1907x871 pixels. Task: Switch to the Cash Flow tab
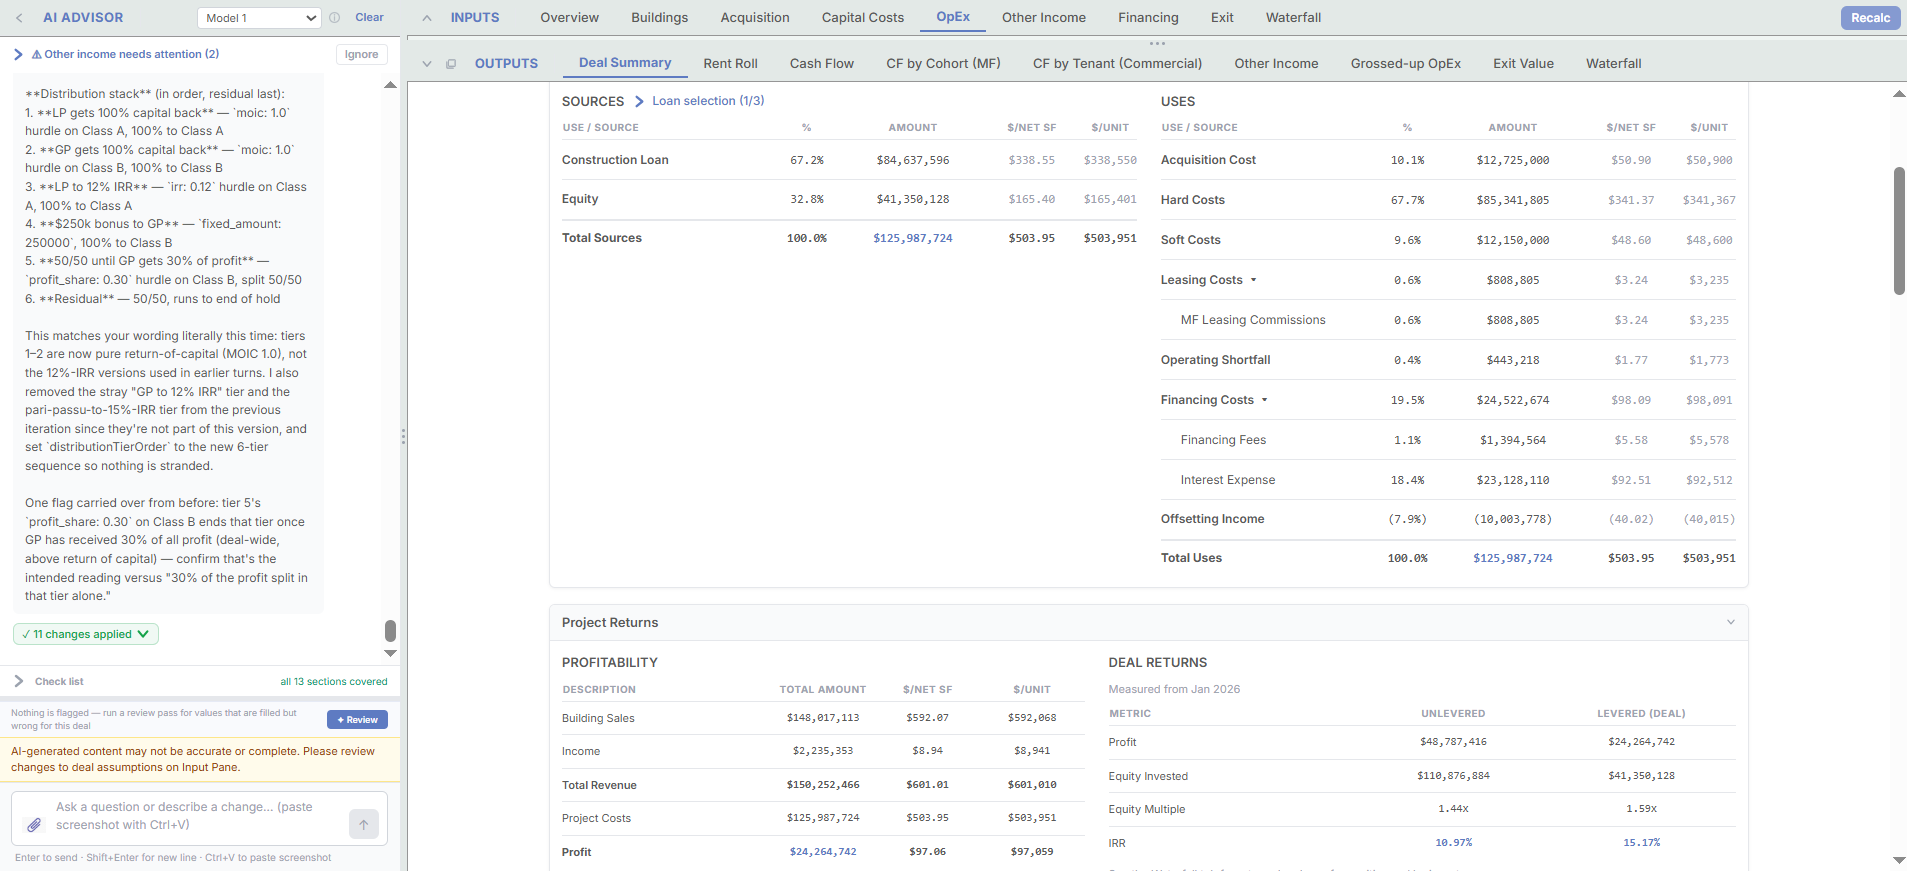(x=822, y=63)
